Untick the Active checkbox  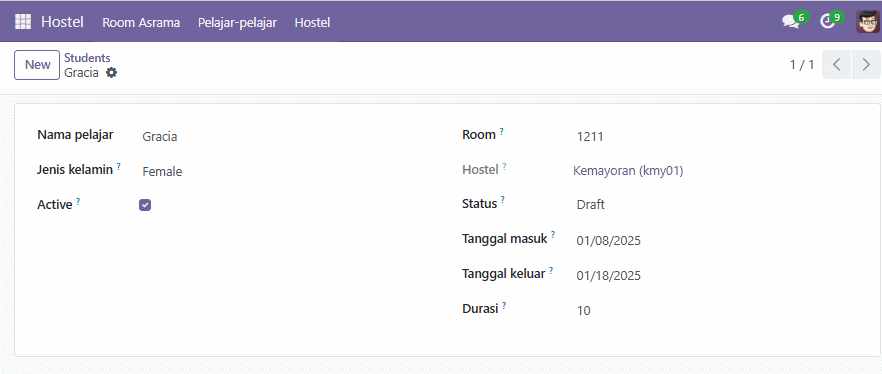[x=145, y=205]
